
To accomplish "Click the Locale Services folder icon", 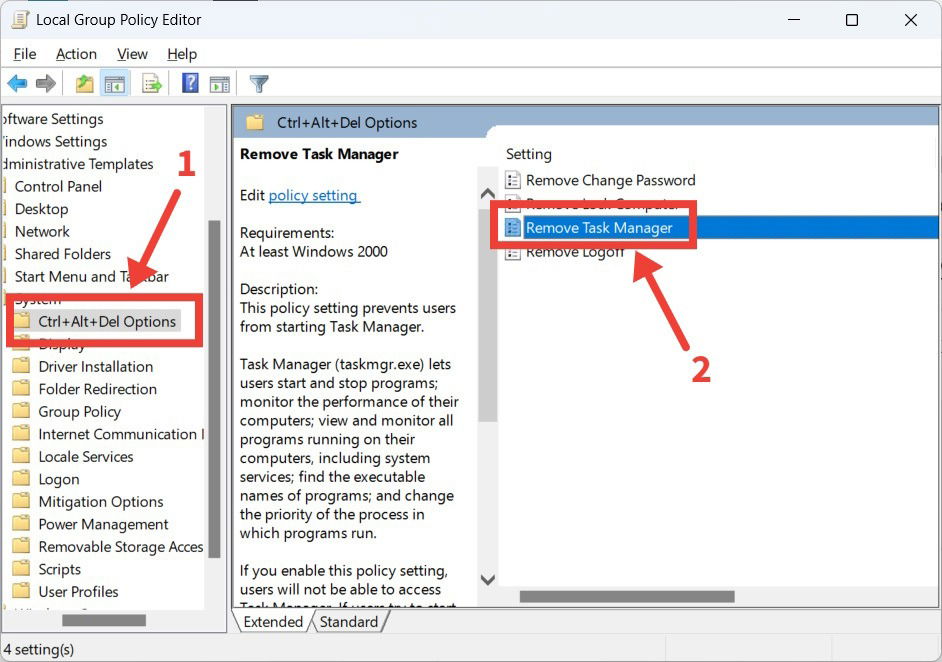I will [22, 456].
